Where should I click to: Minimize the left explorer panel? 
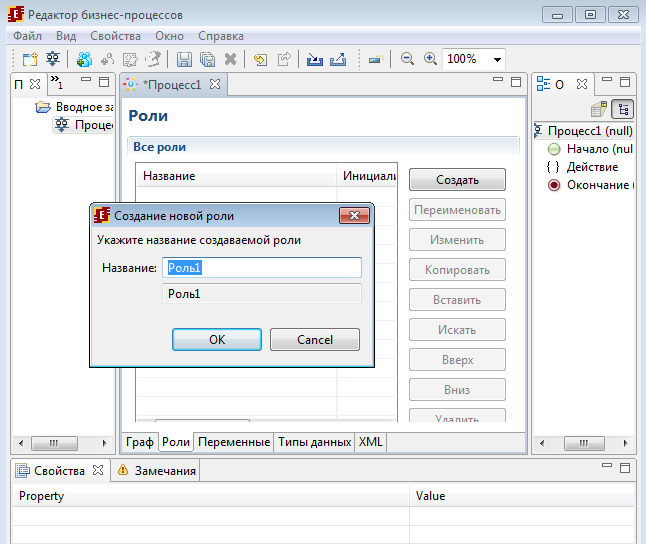click(x=86, y=79)
